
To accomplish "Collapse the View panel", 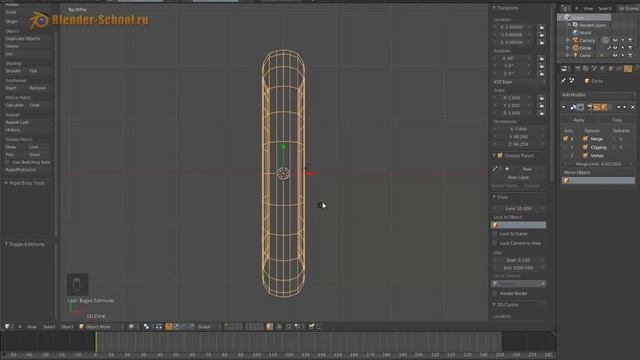I will point(494,197).
